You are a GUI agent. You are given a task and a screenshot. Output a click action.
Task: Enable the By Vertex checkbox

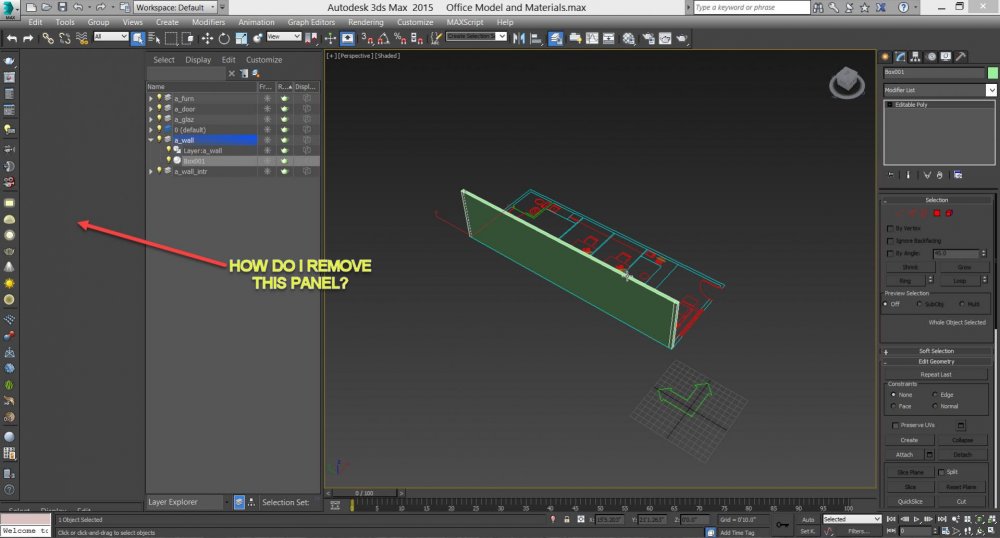coord(891,229)
